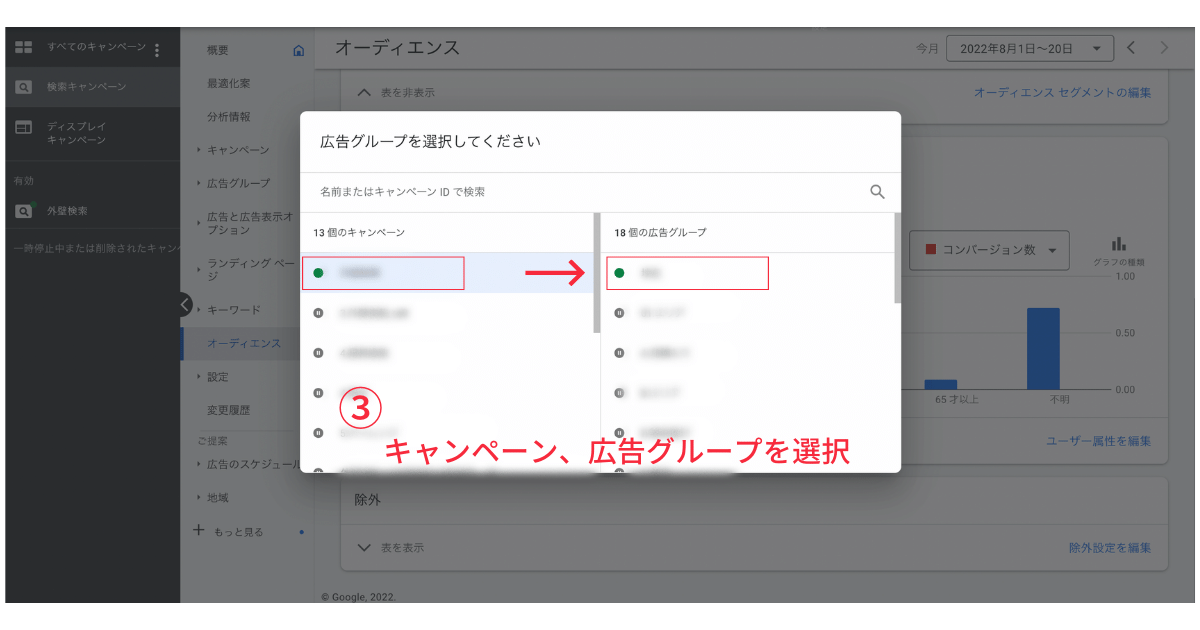Screen dimensions: 1200x630
Task: Click the 除外 section heading
Action: click(x=367, y=499)
